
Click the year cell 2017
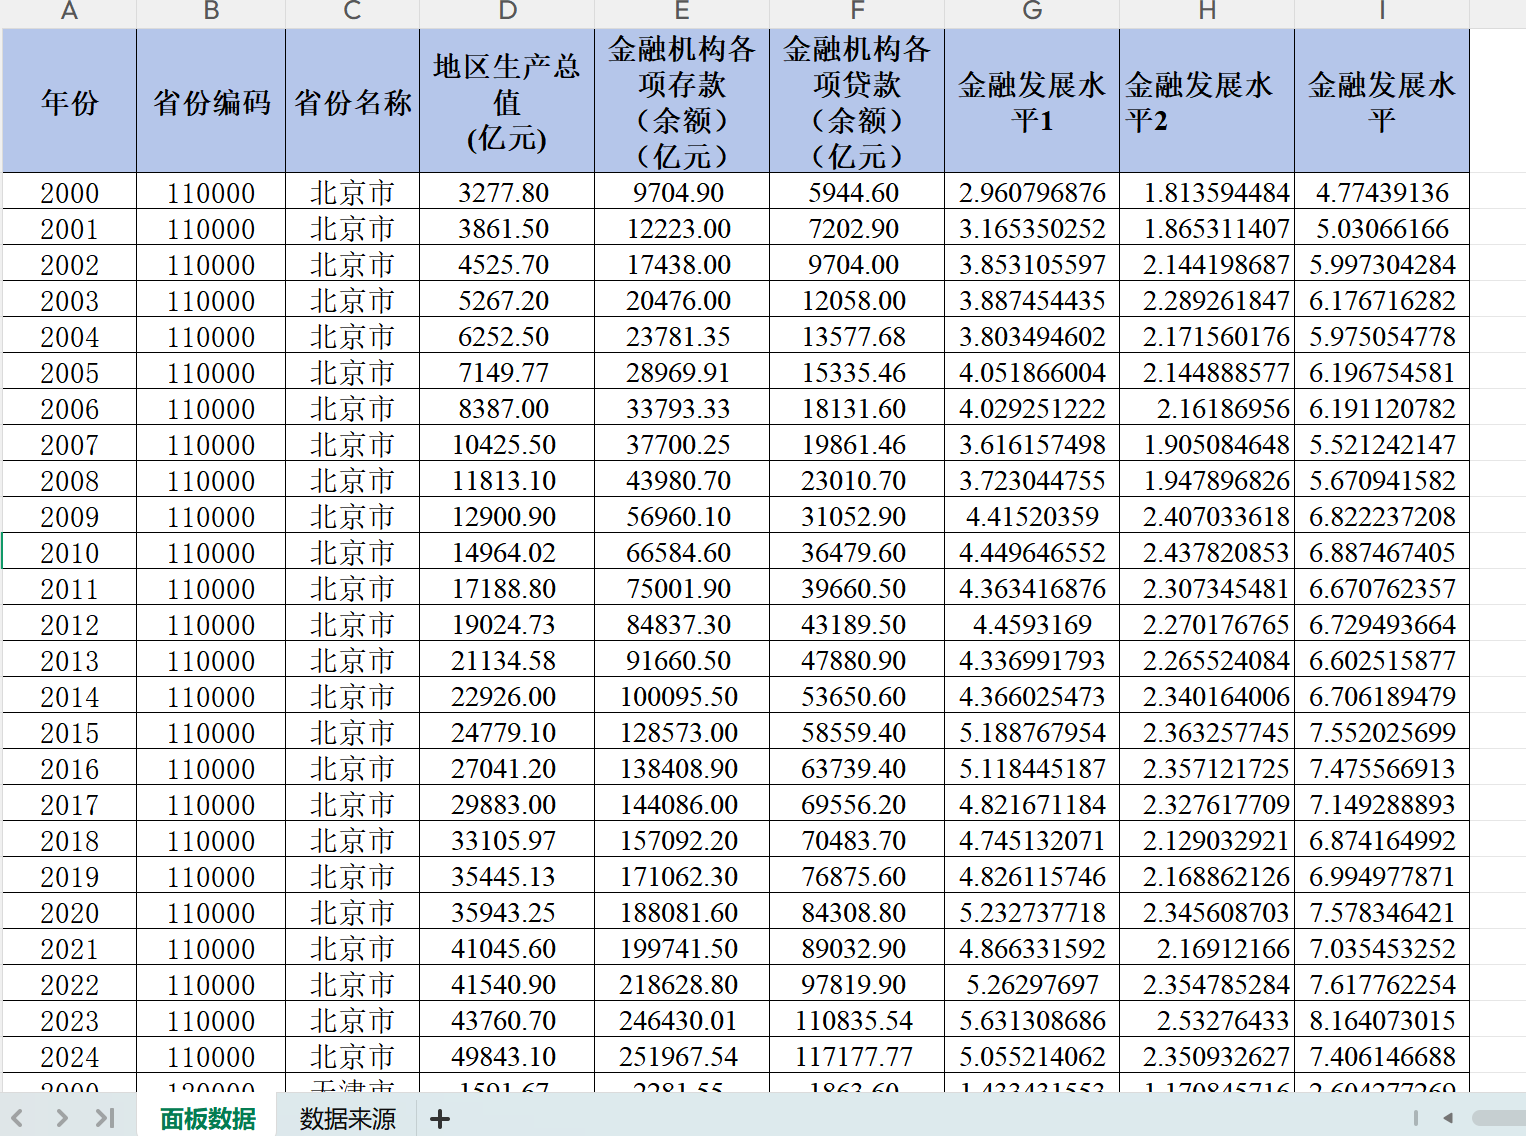click(70, 804)
